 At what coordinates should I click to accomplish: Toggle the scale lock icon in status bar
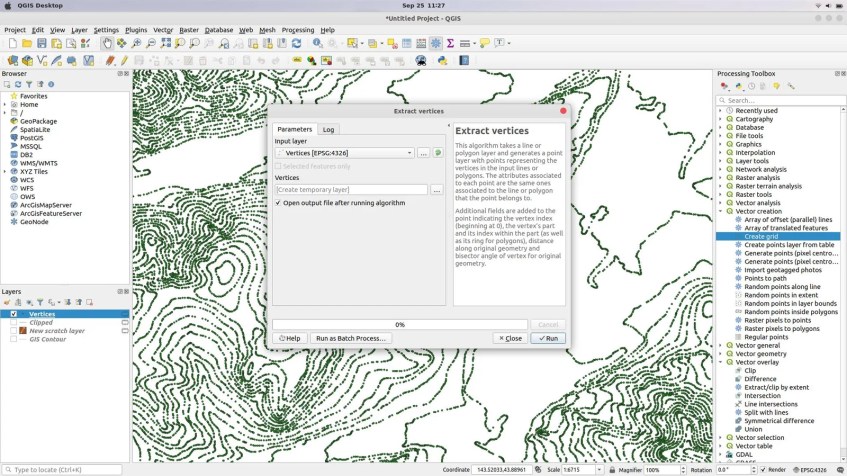click(x=612, y=470)
